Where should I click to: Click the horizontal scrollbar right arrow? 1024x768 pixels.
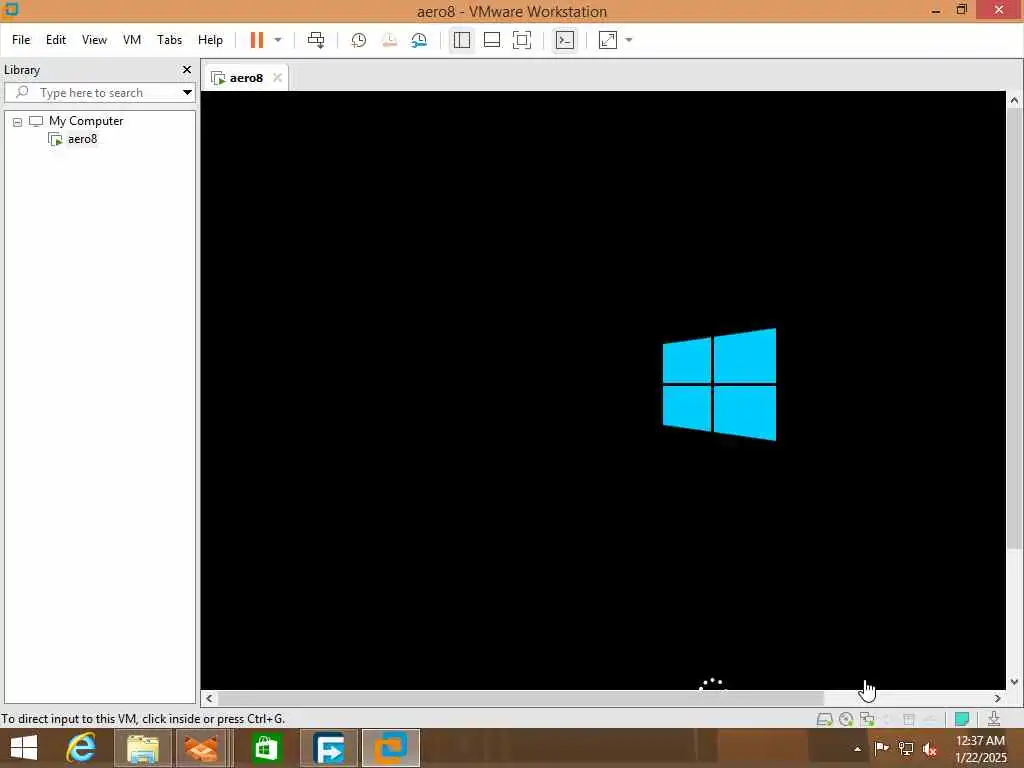(997, 698)
